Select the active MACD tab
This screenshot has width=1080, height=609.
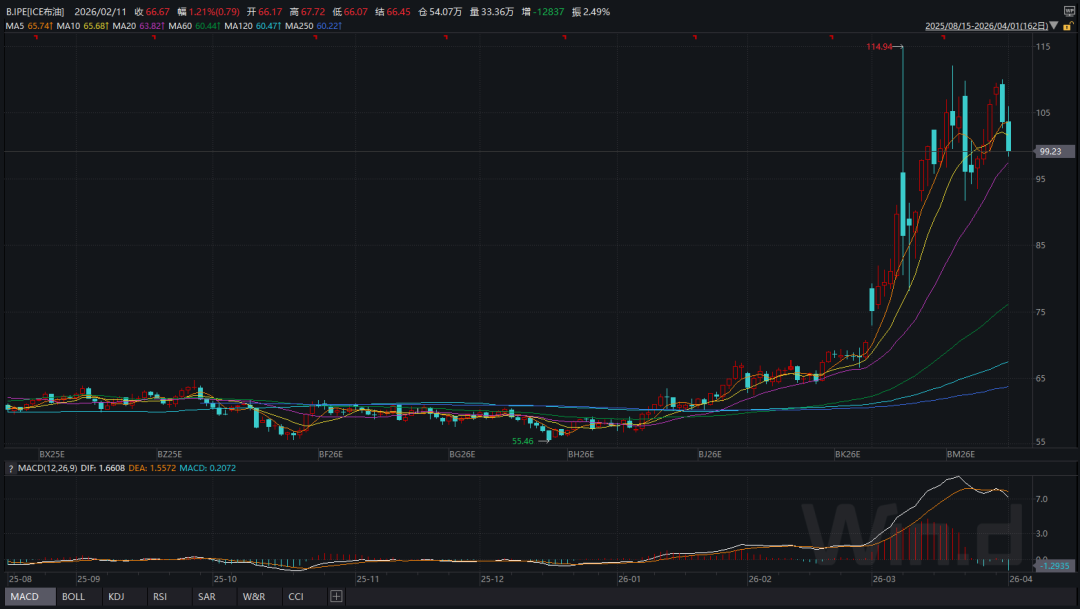coord(25,597)
